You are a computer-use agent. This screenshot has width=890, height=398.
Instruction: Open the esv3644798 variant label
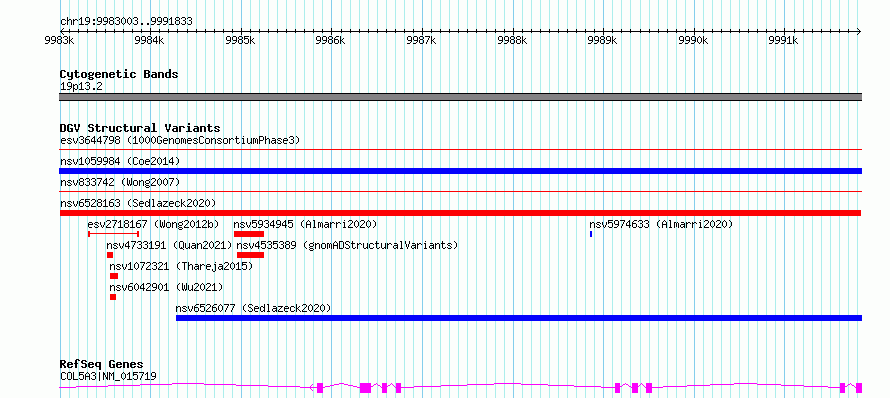coord(179,140)
